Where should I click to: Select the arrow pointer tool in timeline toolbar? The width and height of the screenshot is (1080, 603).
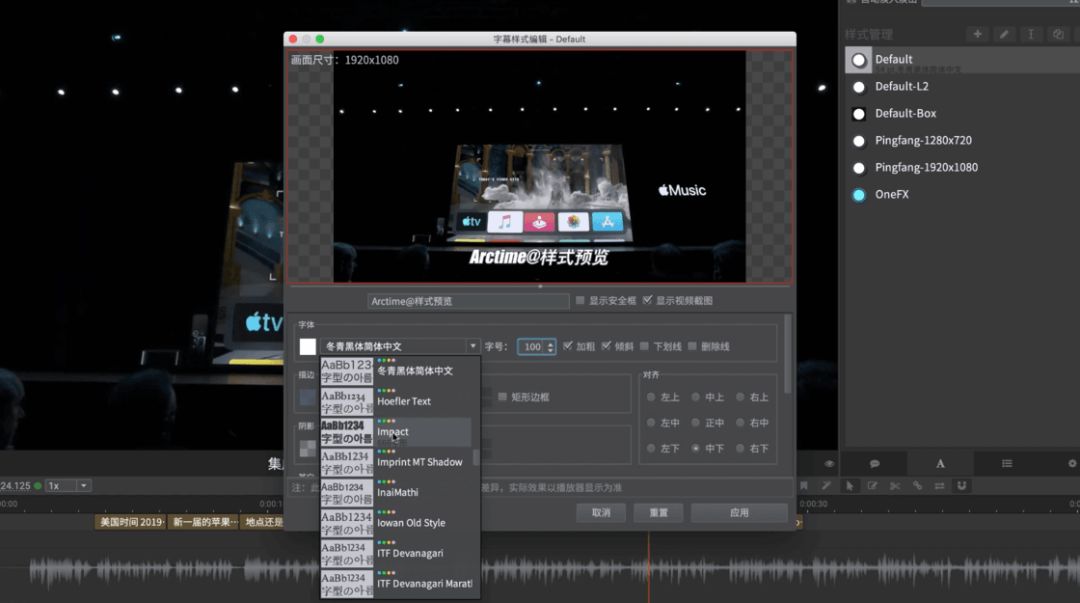point(849,486)
